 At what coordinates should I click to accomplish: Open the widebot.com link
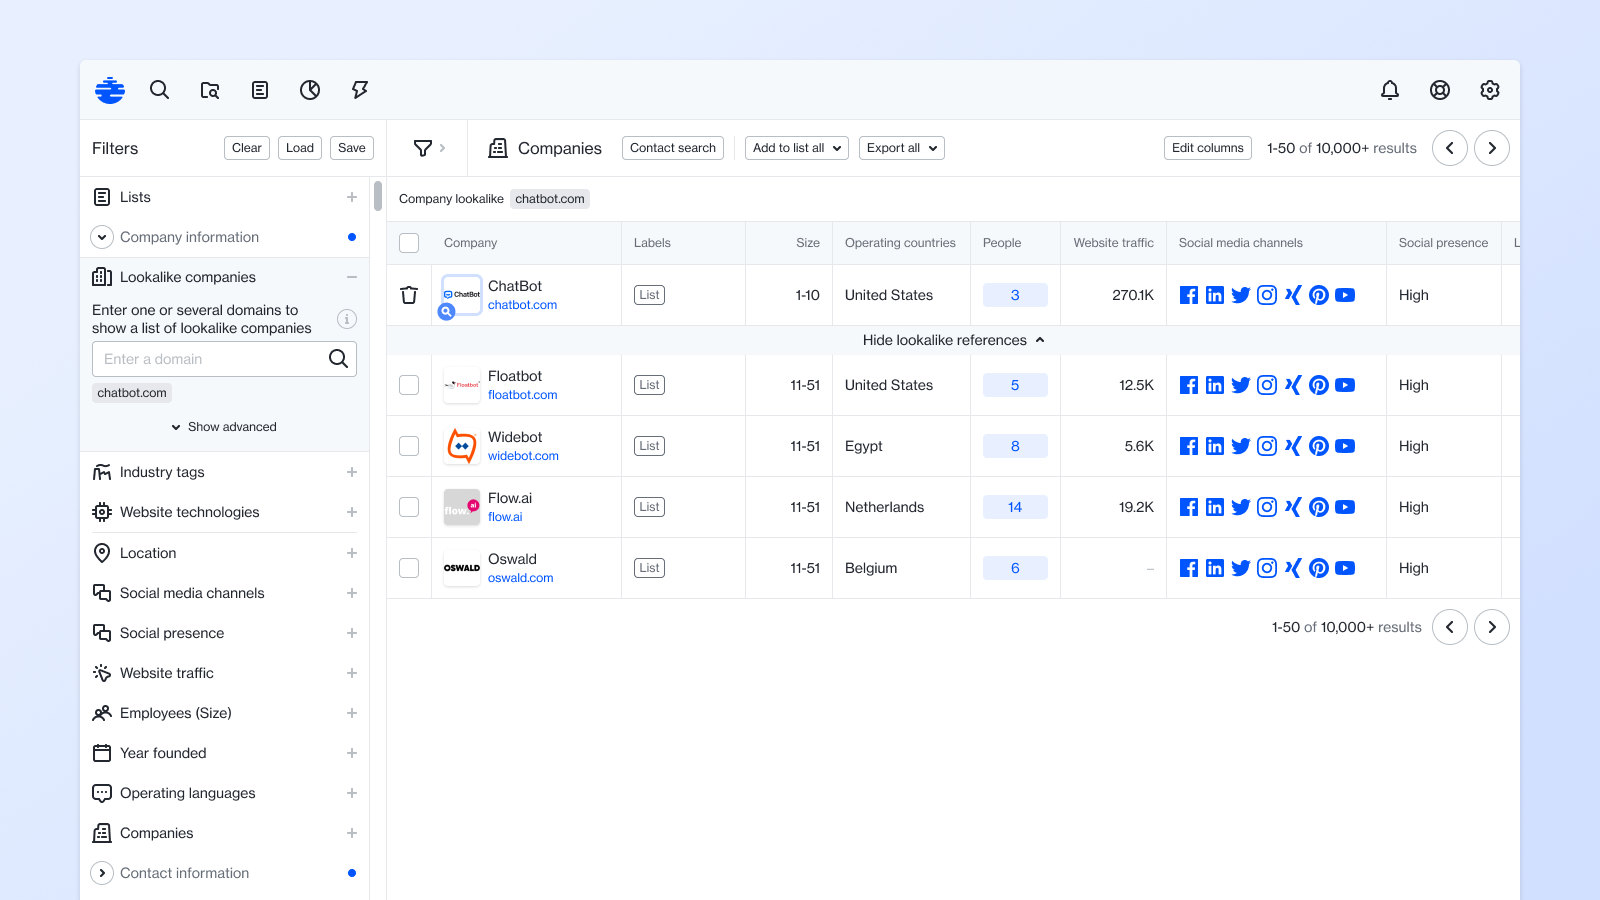(x=523, y=456)
